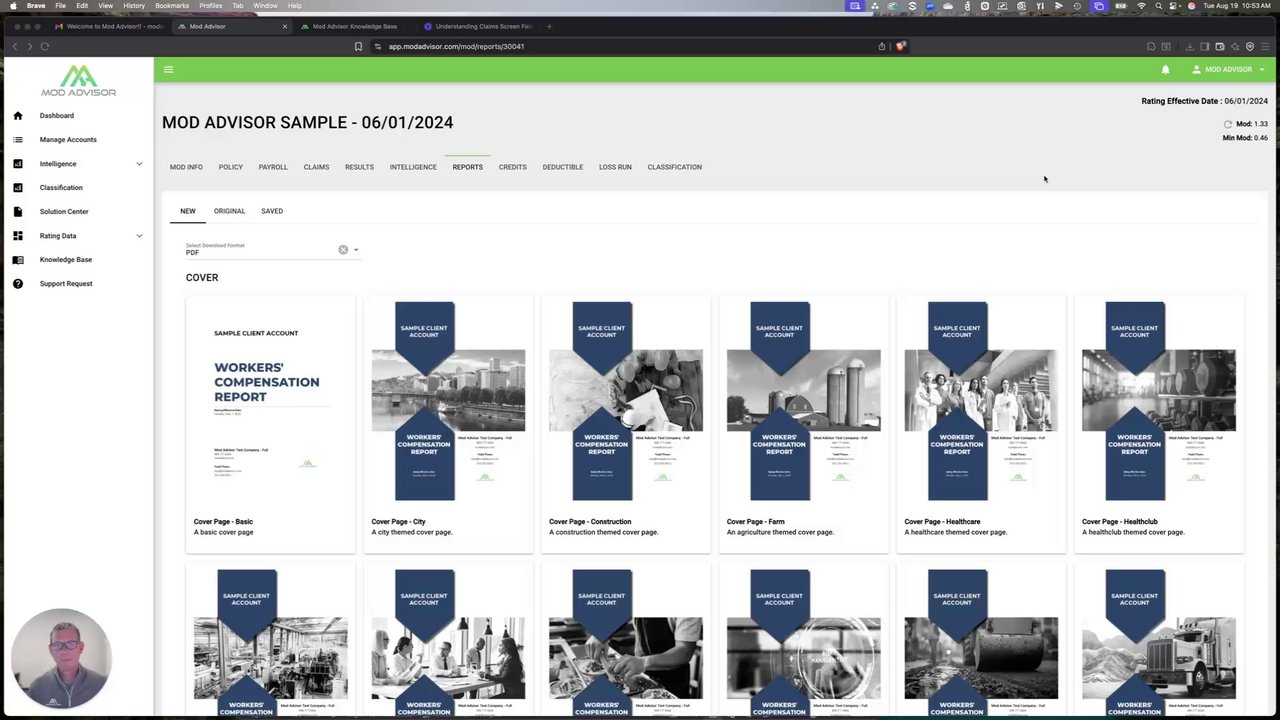Reload the page in the browser
Screen dimensions: 1280x720
click(45, 46)
